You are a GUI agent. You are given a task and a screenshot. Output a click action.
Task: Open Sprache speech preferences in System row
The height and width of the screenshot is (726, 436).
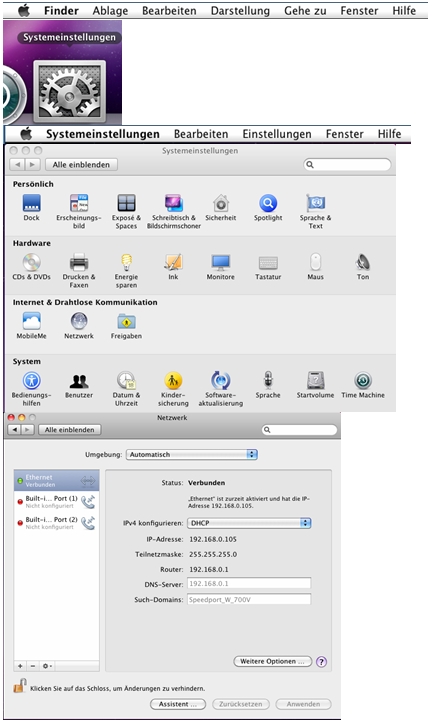[268, 385]
